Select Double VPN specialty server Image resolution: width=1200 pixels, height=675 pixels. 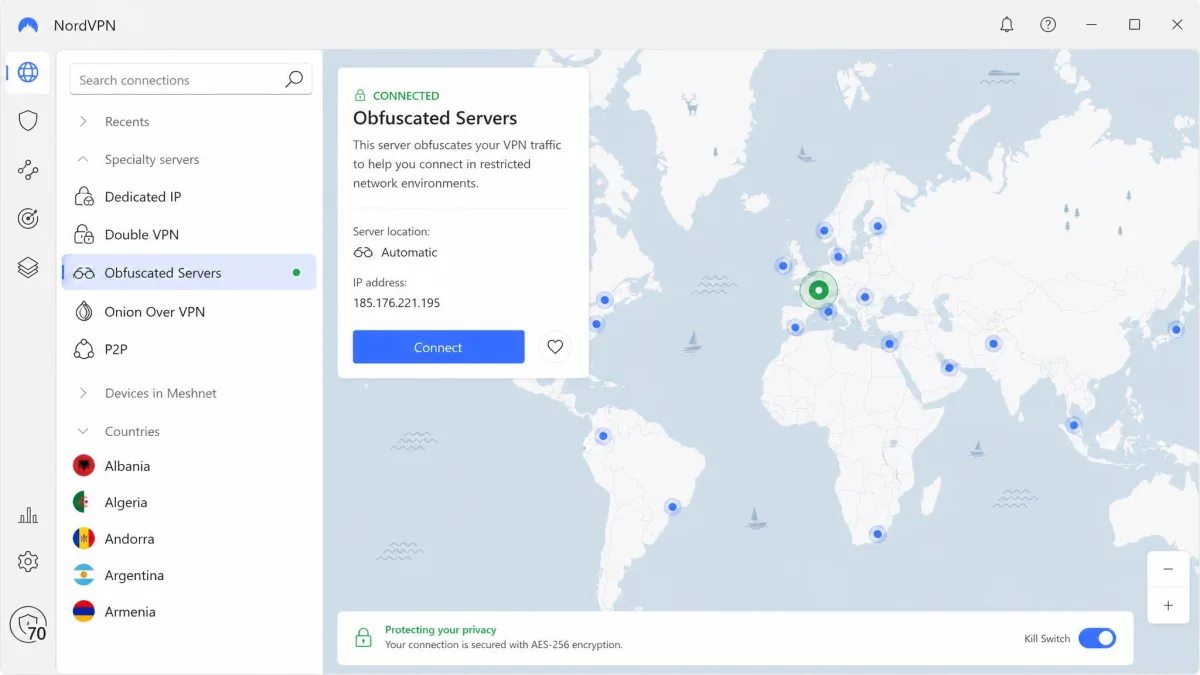pos(189,234)
